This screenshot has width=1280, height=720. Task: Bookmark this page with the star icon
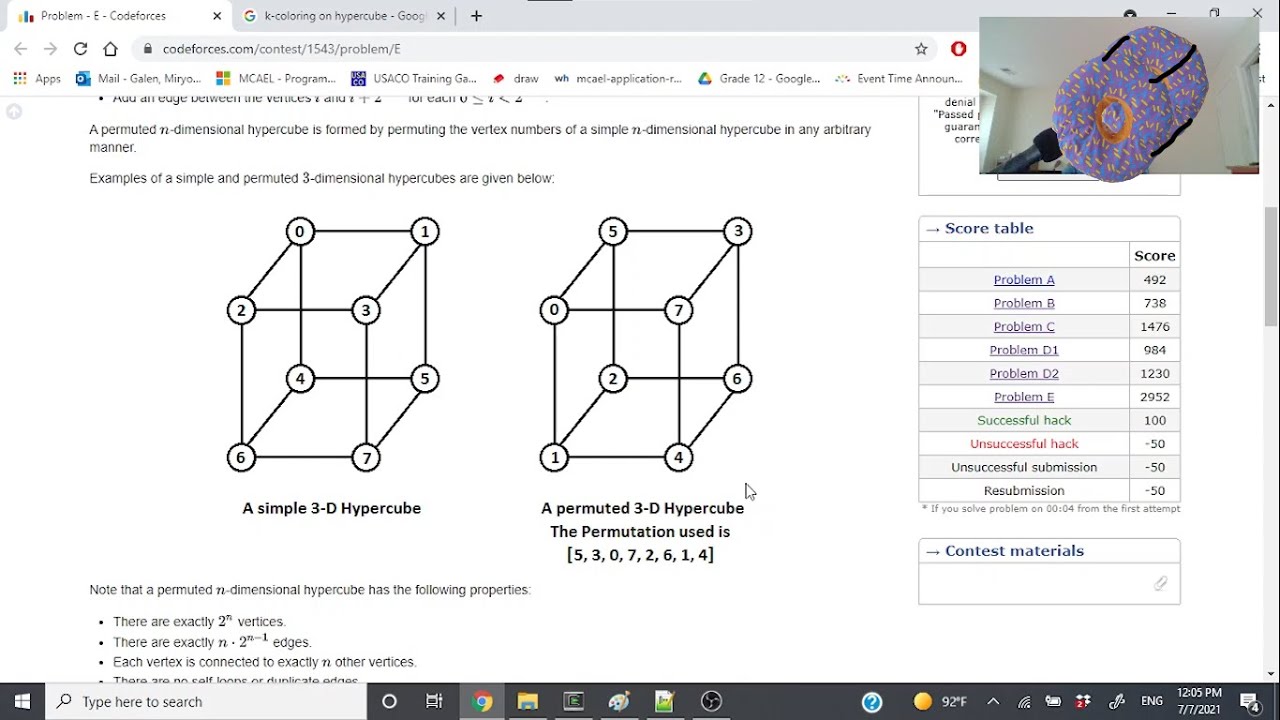(x=921, y=48)
